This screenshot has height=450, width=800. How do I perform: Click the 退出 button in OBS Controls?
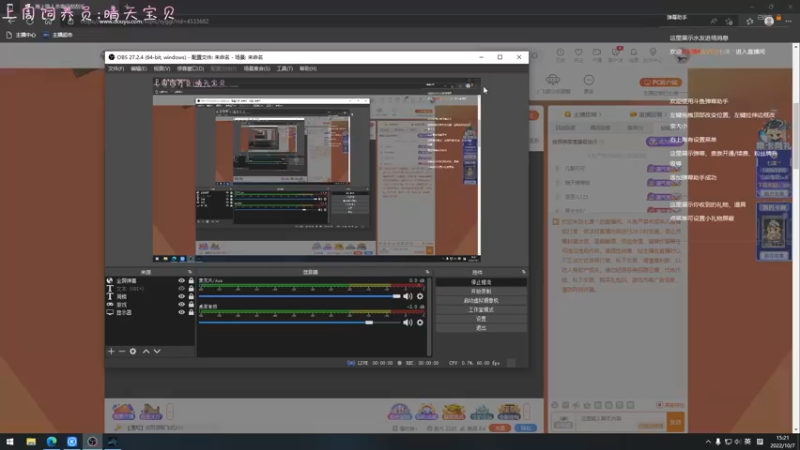(x=481, y=328)
